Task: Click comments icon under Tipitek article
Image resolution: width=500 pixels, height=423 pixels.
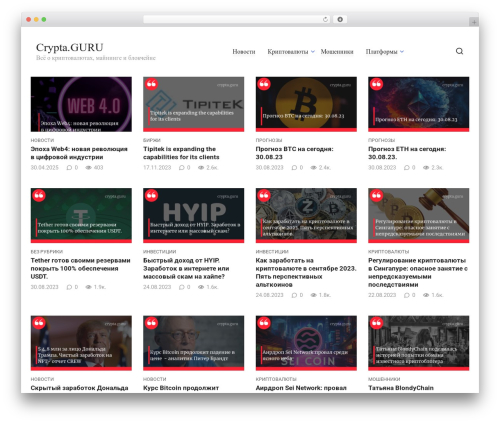Action: [181, 168]
